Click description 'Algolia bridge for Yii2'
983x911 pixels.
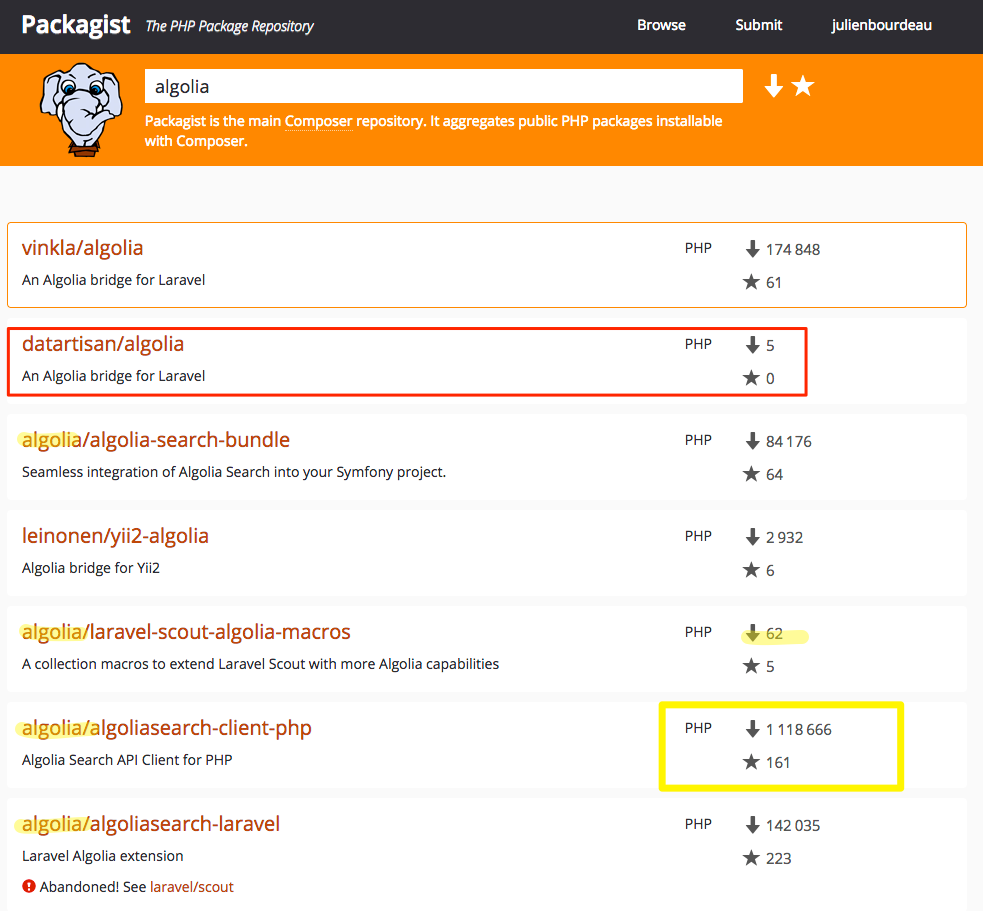click(x=91, y=567)
